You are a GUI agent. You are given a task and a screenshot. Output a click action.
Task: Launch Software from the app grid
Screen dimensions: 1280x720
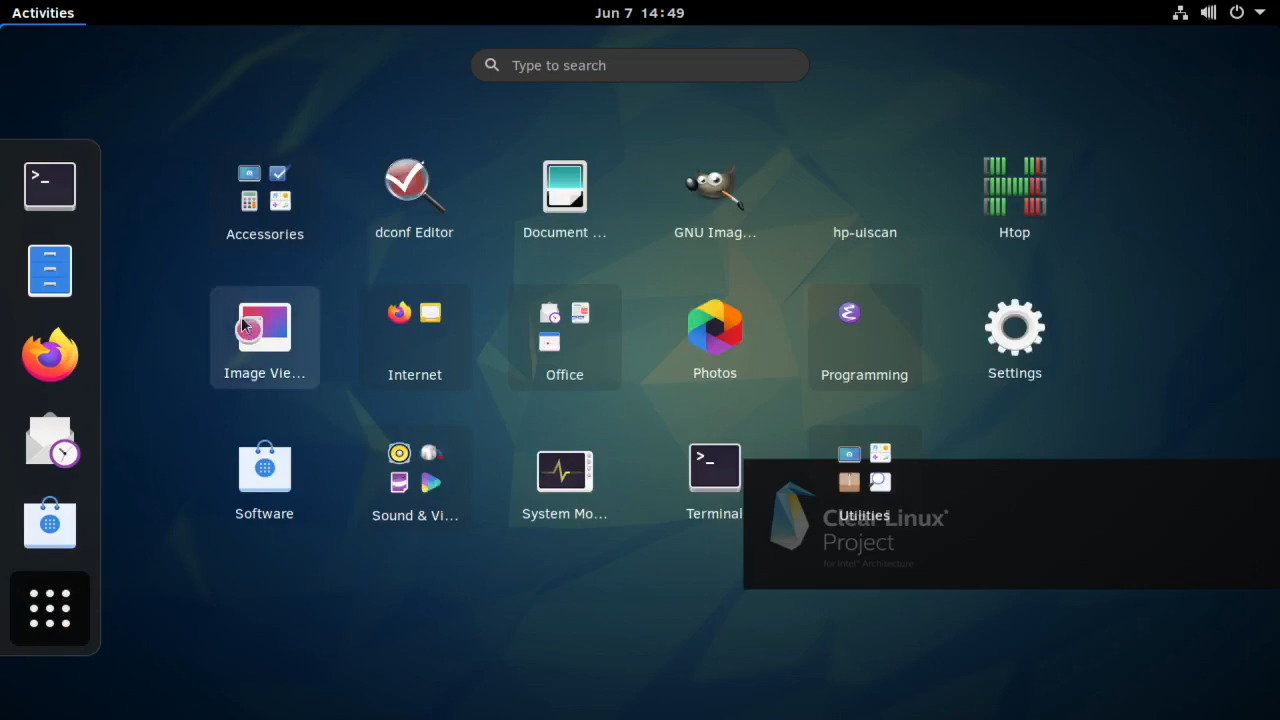coord(264,480)
